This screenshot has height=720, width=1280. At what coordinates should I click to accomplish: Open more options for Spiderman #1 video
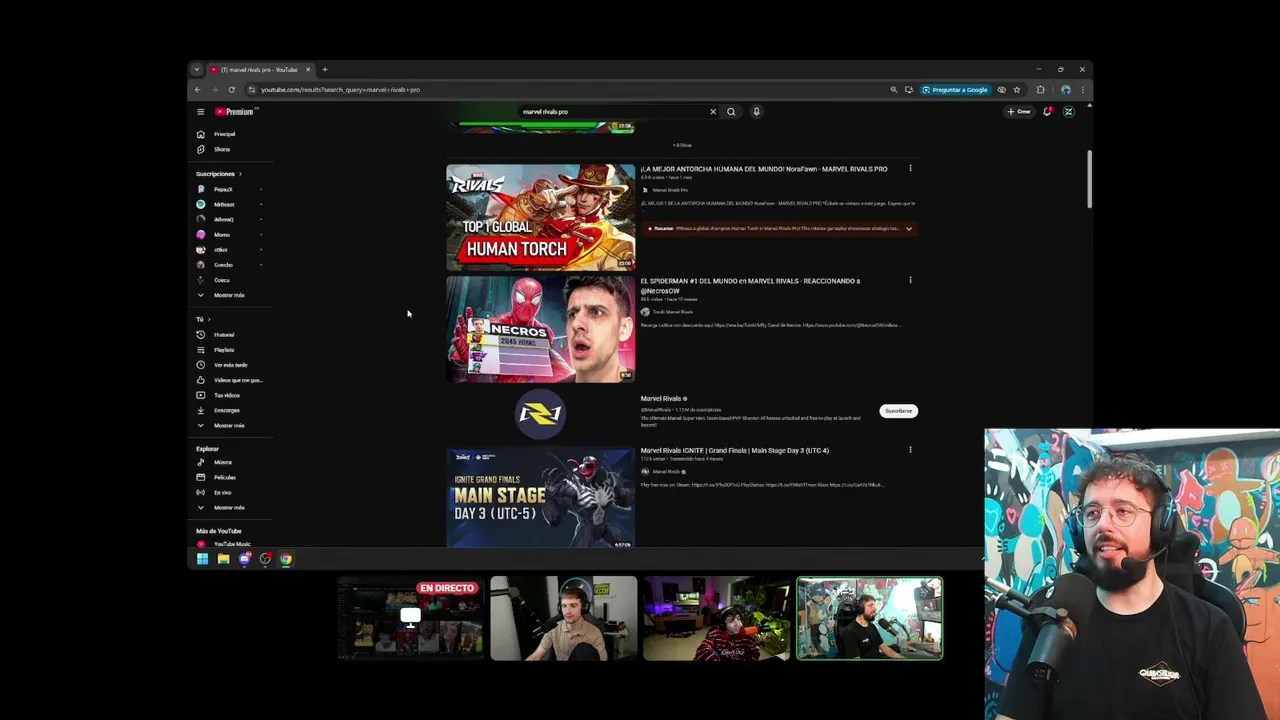point(910,281)
